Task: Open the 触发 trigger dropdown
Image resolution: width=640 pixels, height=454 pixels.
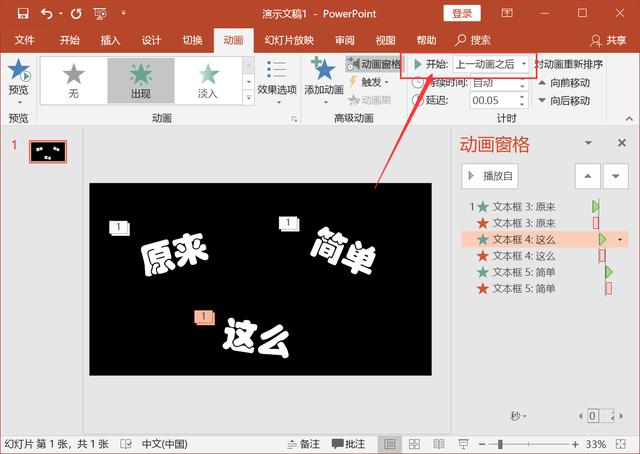Action: click(369, 82)
